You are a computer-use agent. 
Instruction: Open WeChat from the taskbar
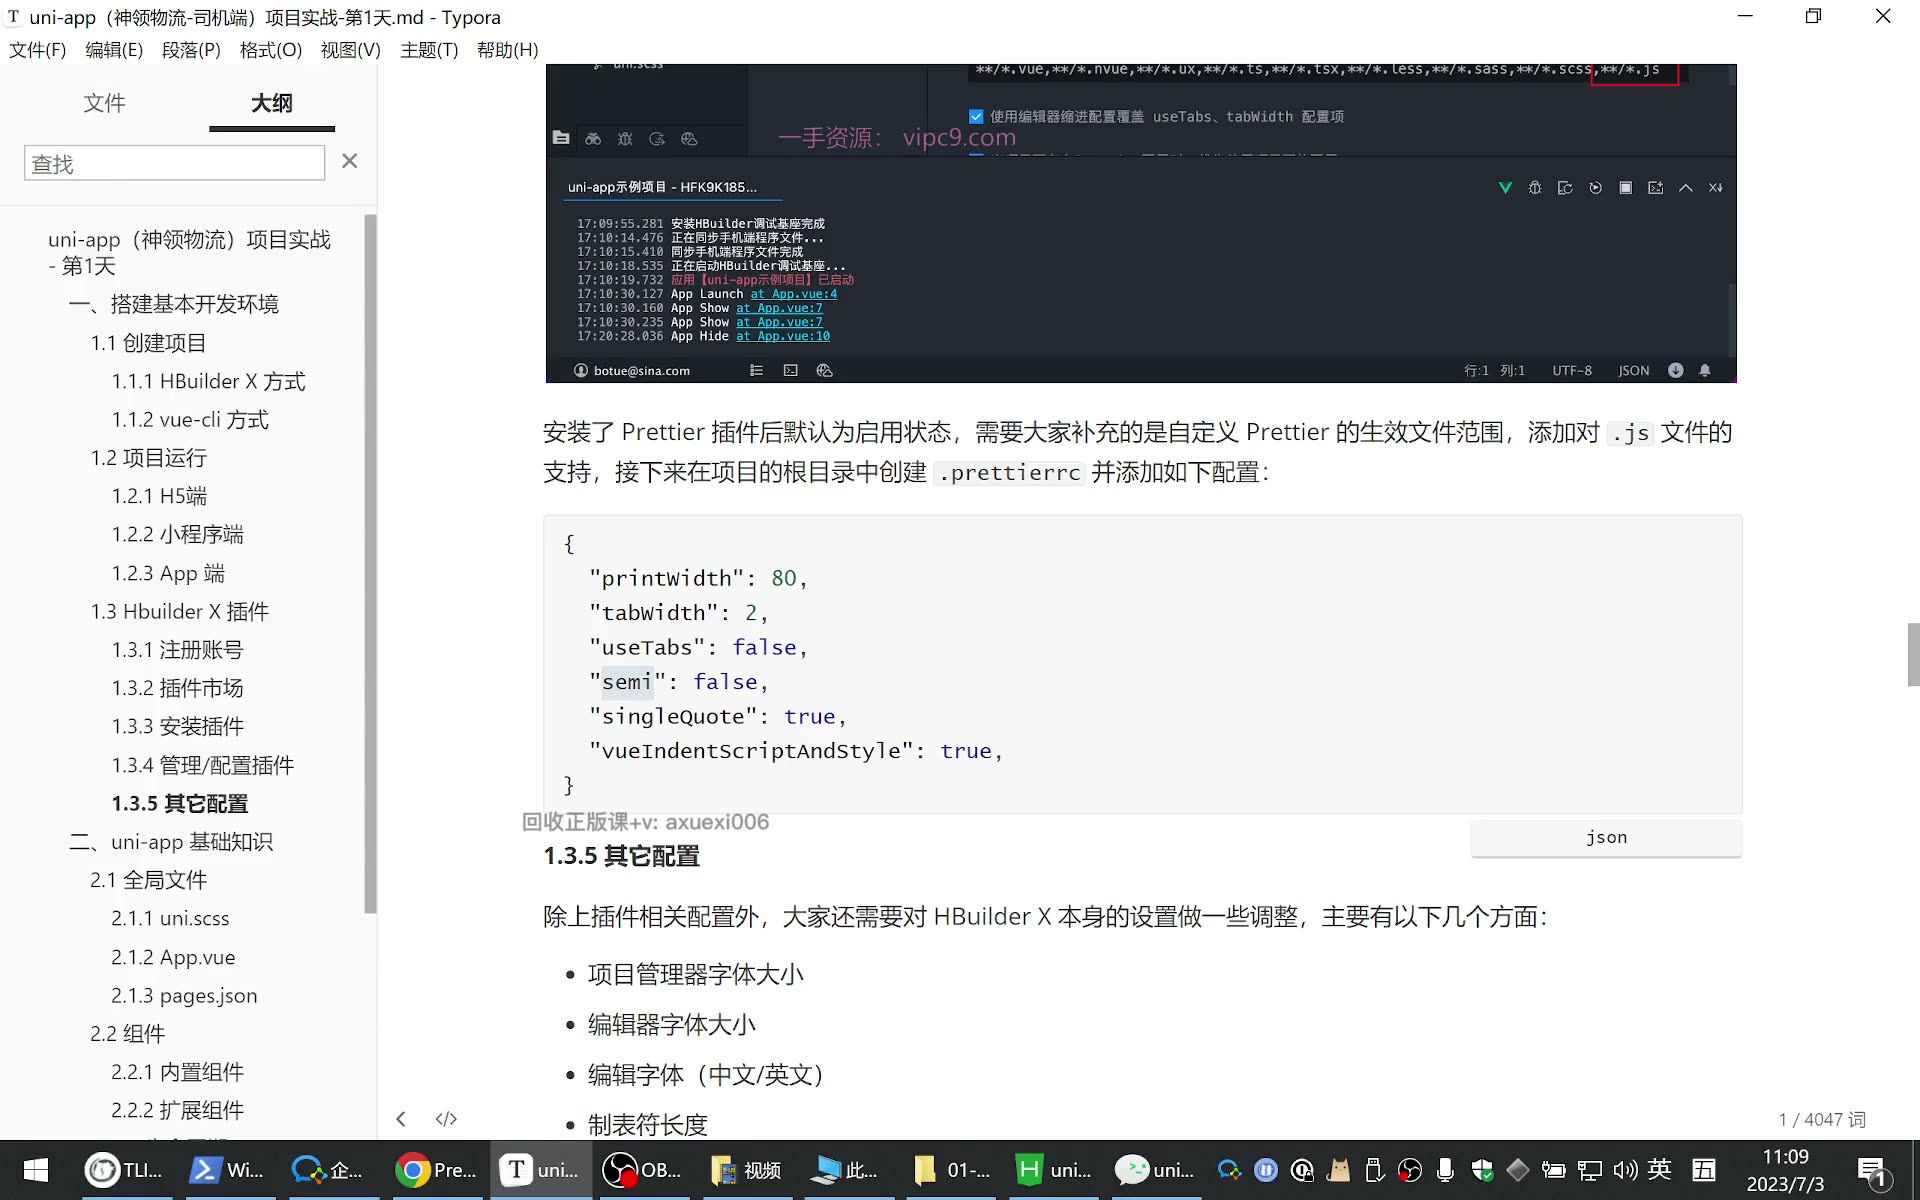coord(1156,1170)
